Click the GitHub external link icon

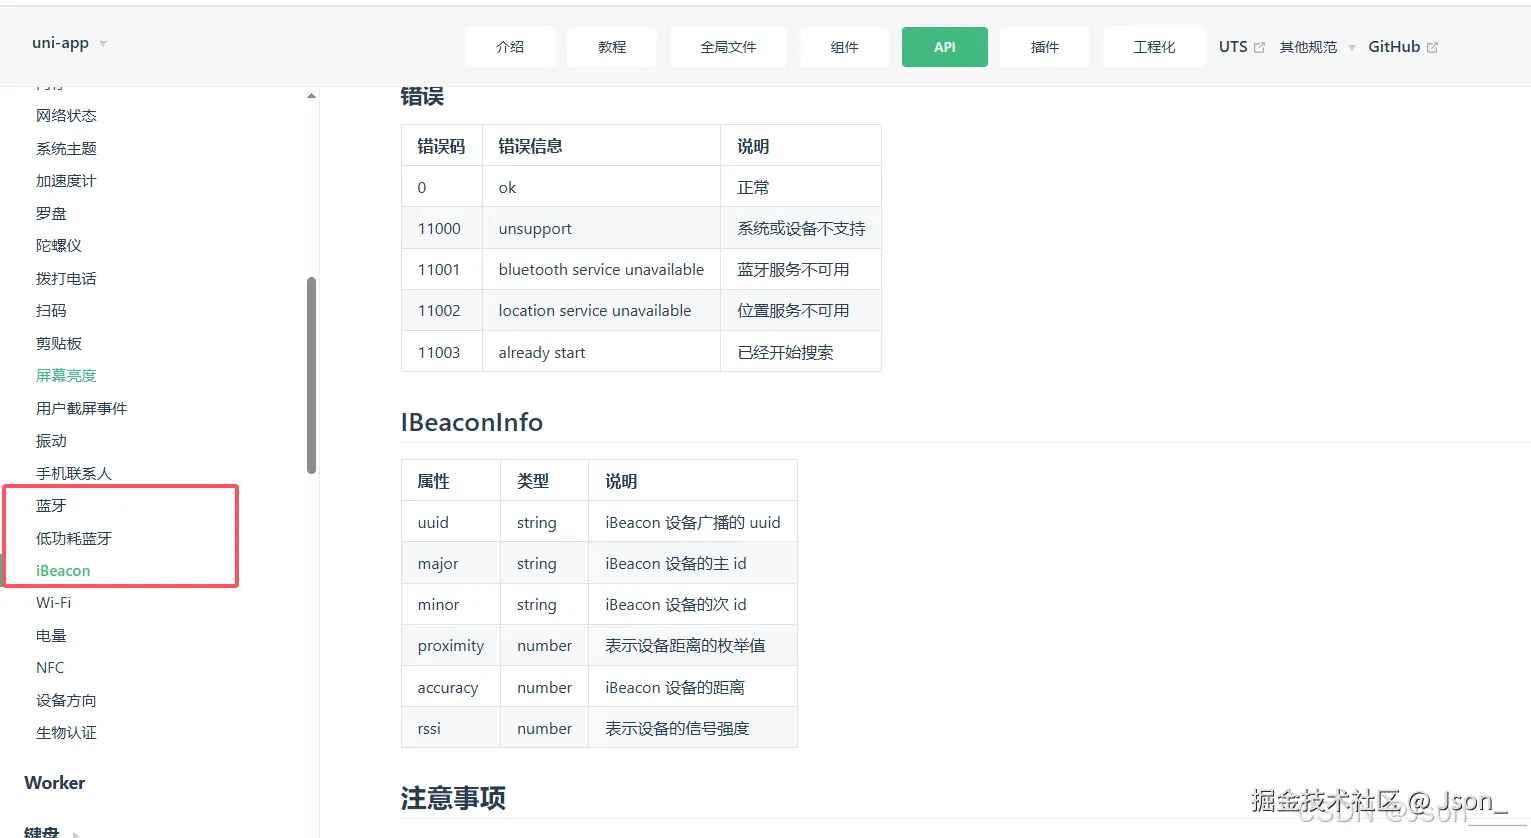click(x=1432, y=47)
